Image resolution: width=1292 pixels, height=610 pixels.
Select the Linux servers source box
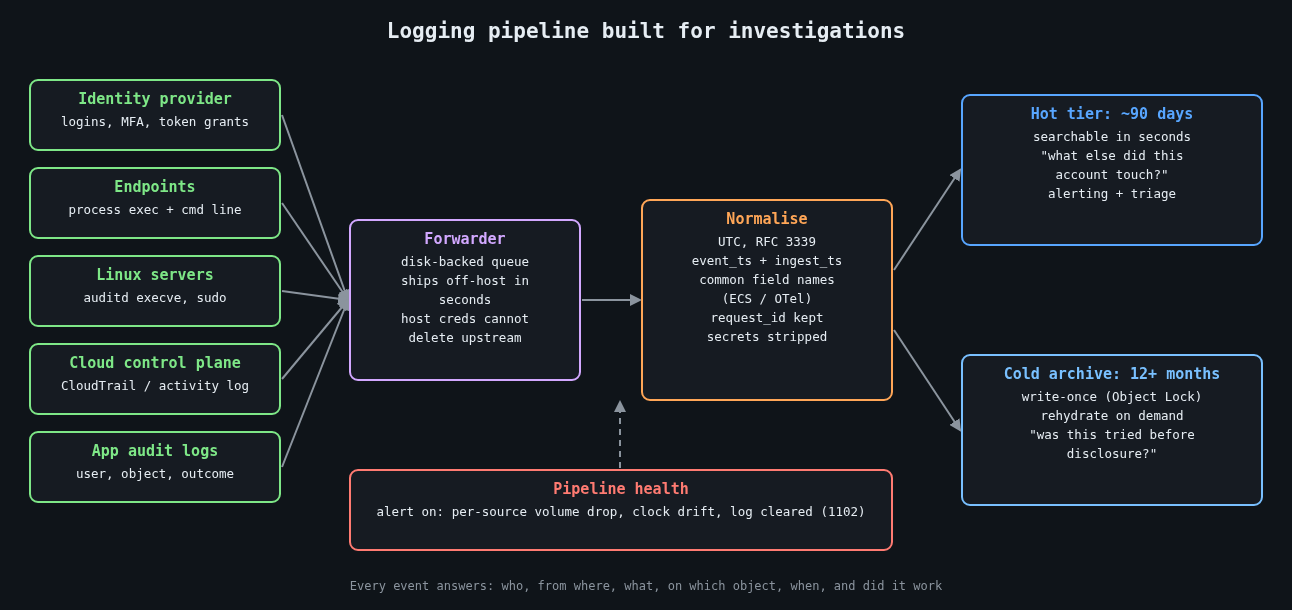point(155,291)
